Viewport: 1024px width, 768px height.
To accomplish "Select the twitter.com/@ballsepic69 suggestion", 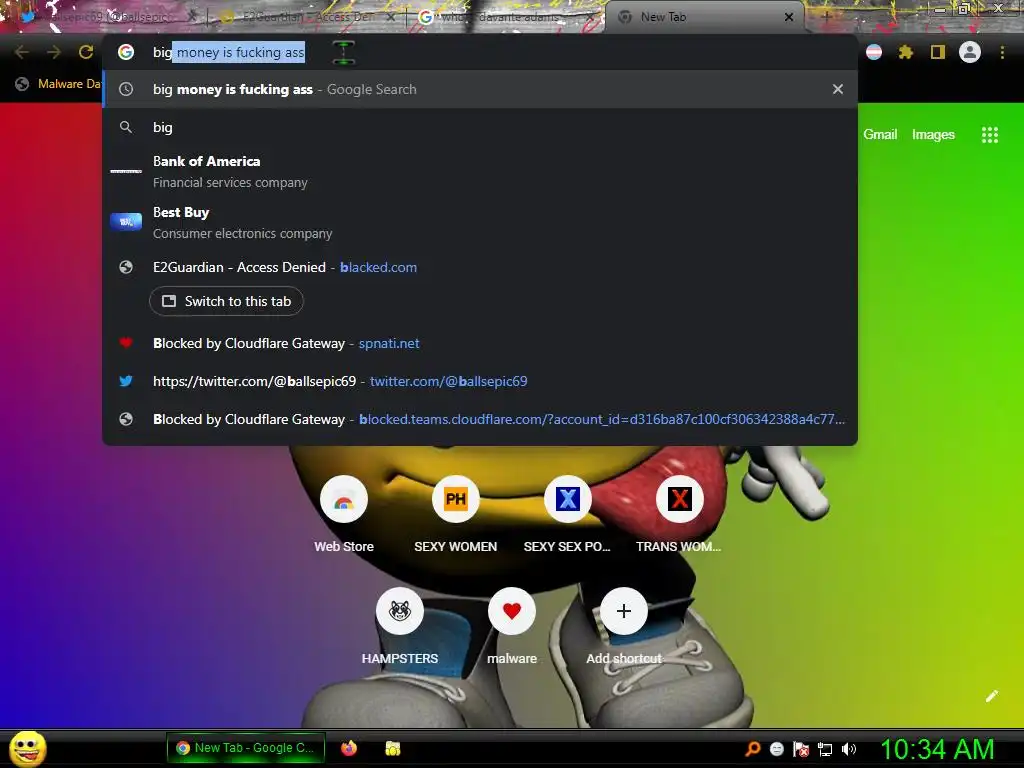I will 480,381.
